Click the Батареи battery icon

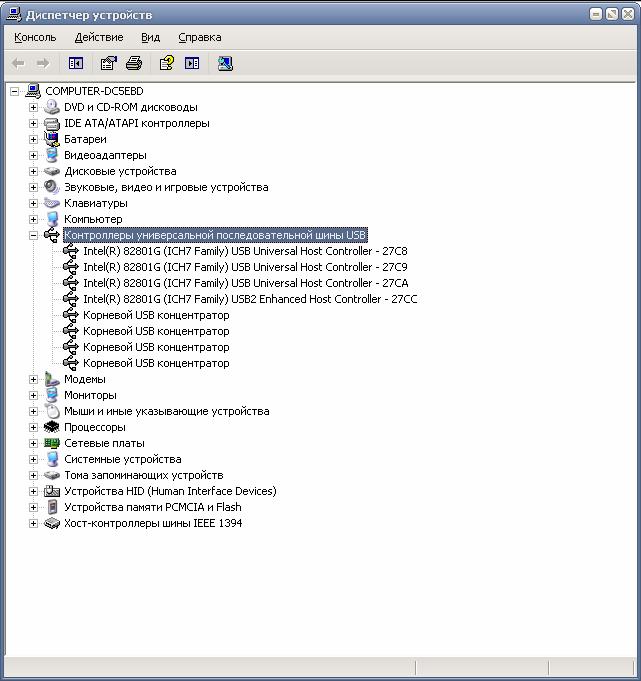(x=52, y=139)
